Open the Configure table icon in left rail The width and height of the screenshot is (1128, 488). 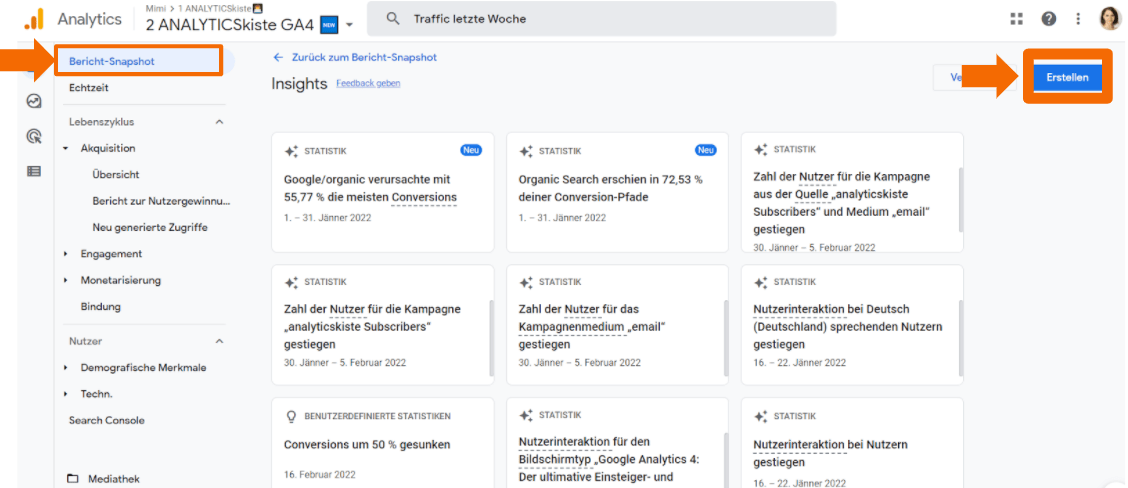point(34,171)
